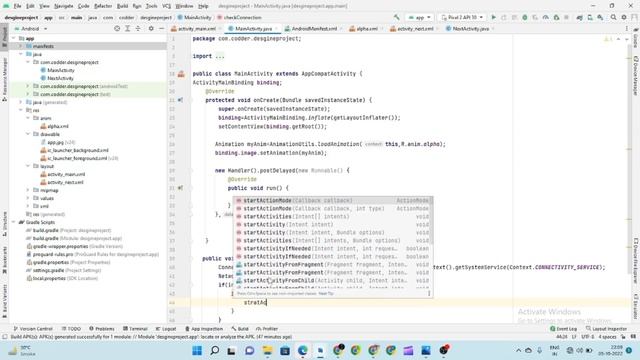Click Select Opened File target icon in Project panel
The width and height of the screenshot is (640, 360).
117,29
